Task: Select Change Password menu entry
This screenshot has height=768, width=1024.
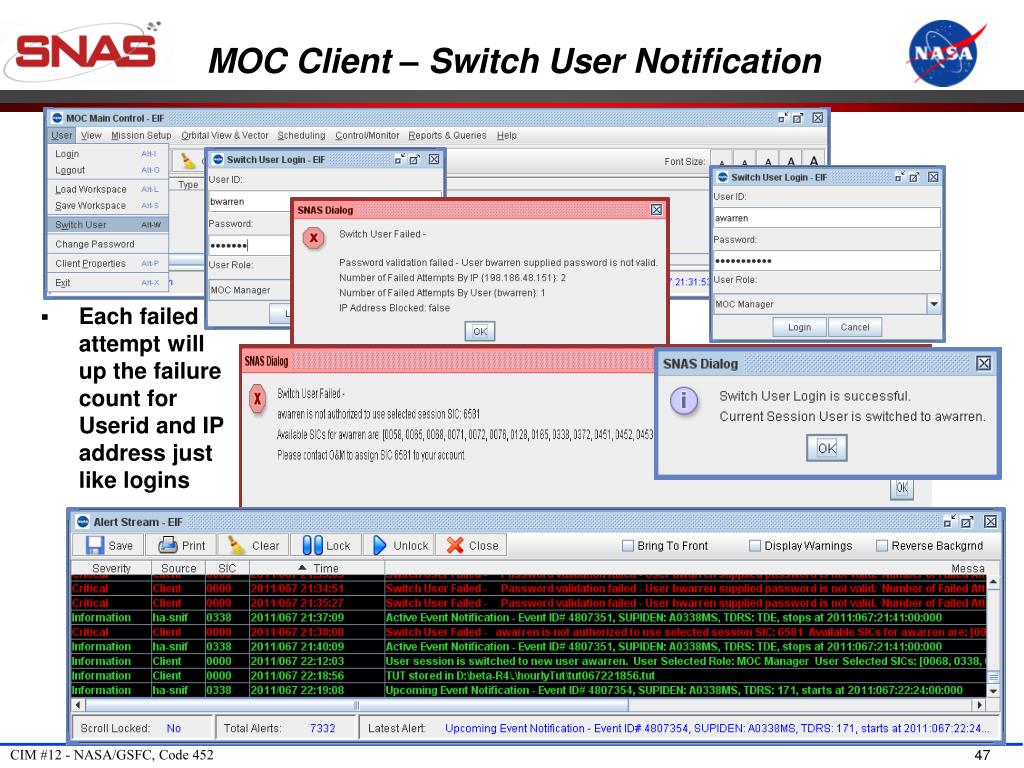Action: 108,244
